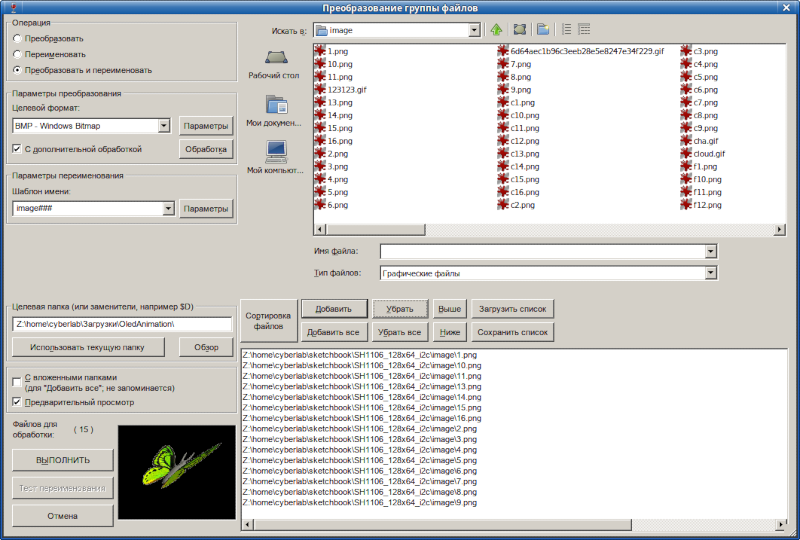The image size is (800, 540).
Task: Start the conversion with the ВЫПОЛНИТЬ button
Action: (63, 460)
